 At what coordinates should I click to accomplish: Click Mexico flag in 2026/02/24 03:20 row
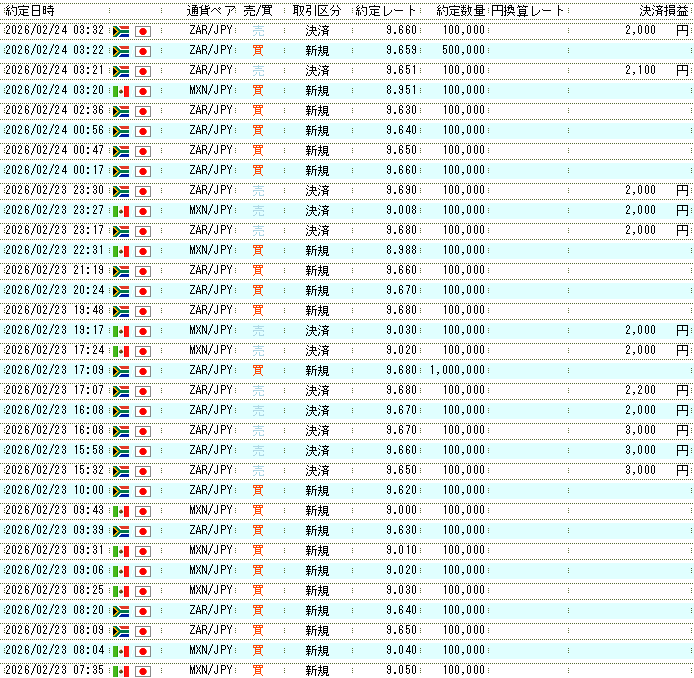[x=121, y=91]
